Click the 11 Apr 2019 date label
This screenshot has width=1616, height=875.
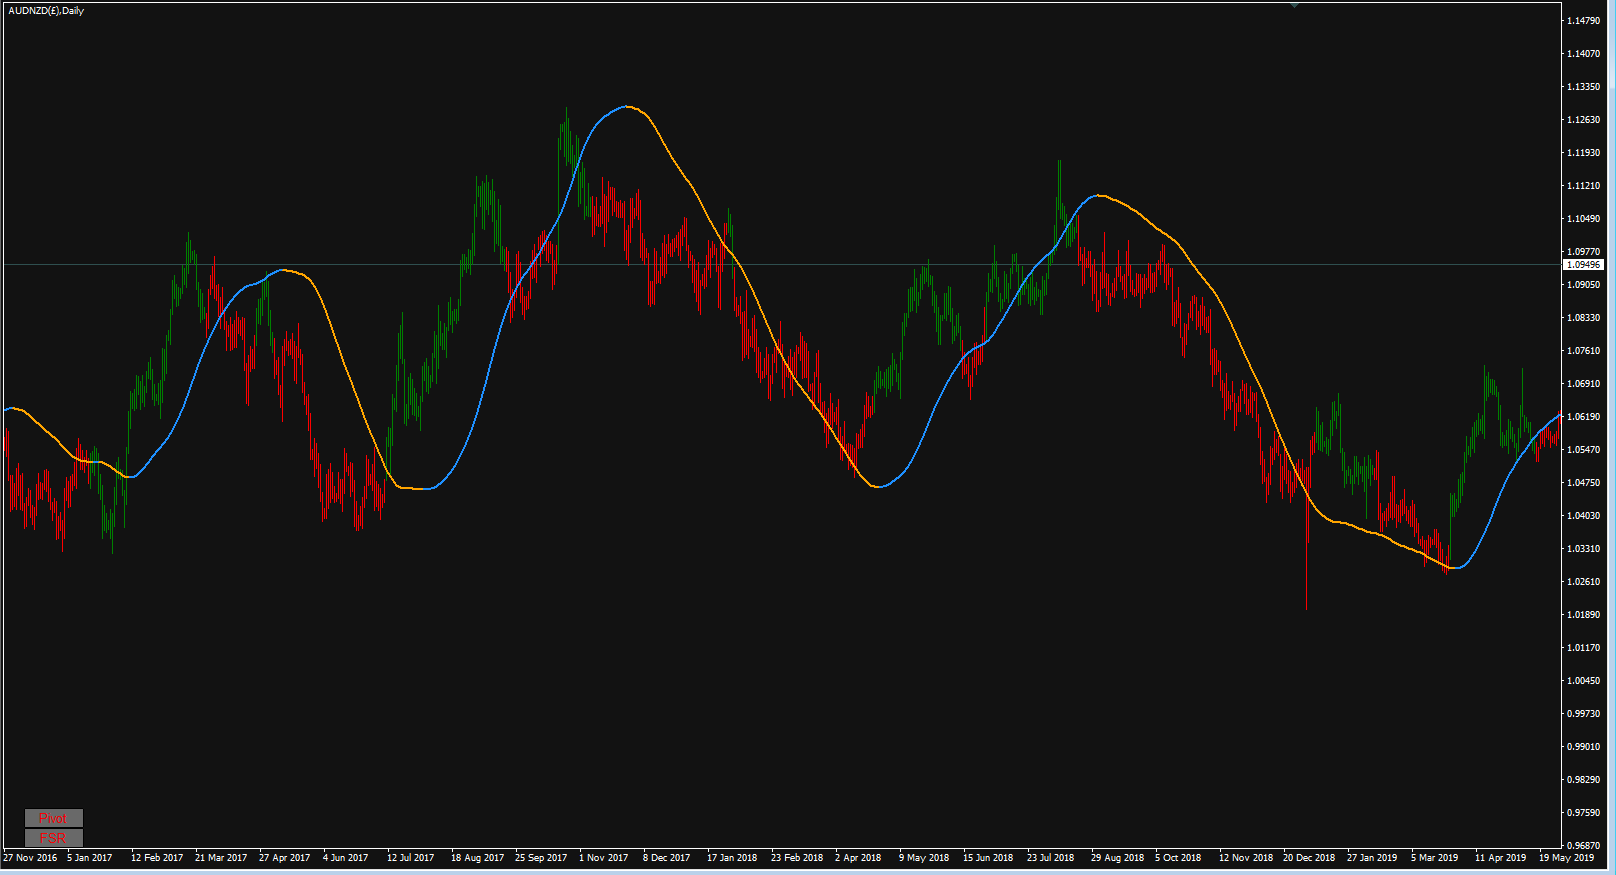[1501, 858]
